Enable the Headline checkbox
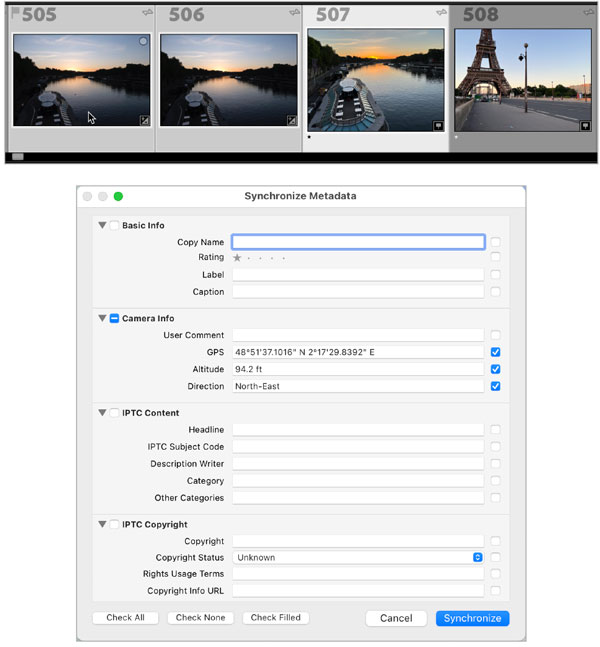Image resolution: width=600 pixels, height=647 pixels. coord(496,430)
